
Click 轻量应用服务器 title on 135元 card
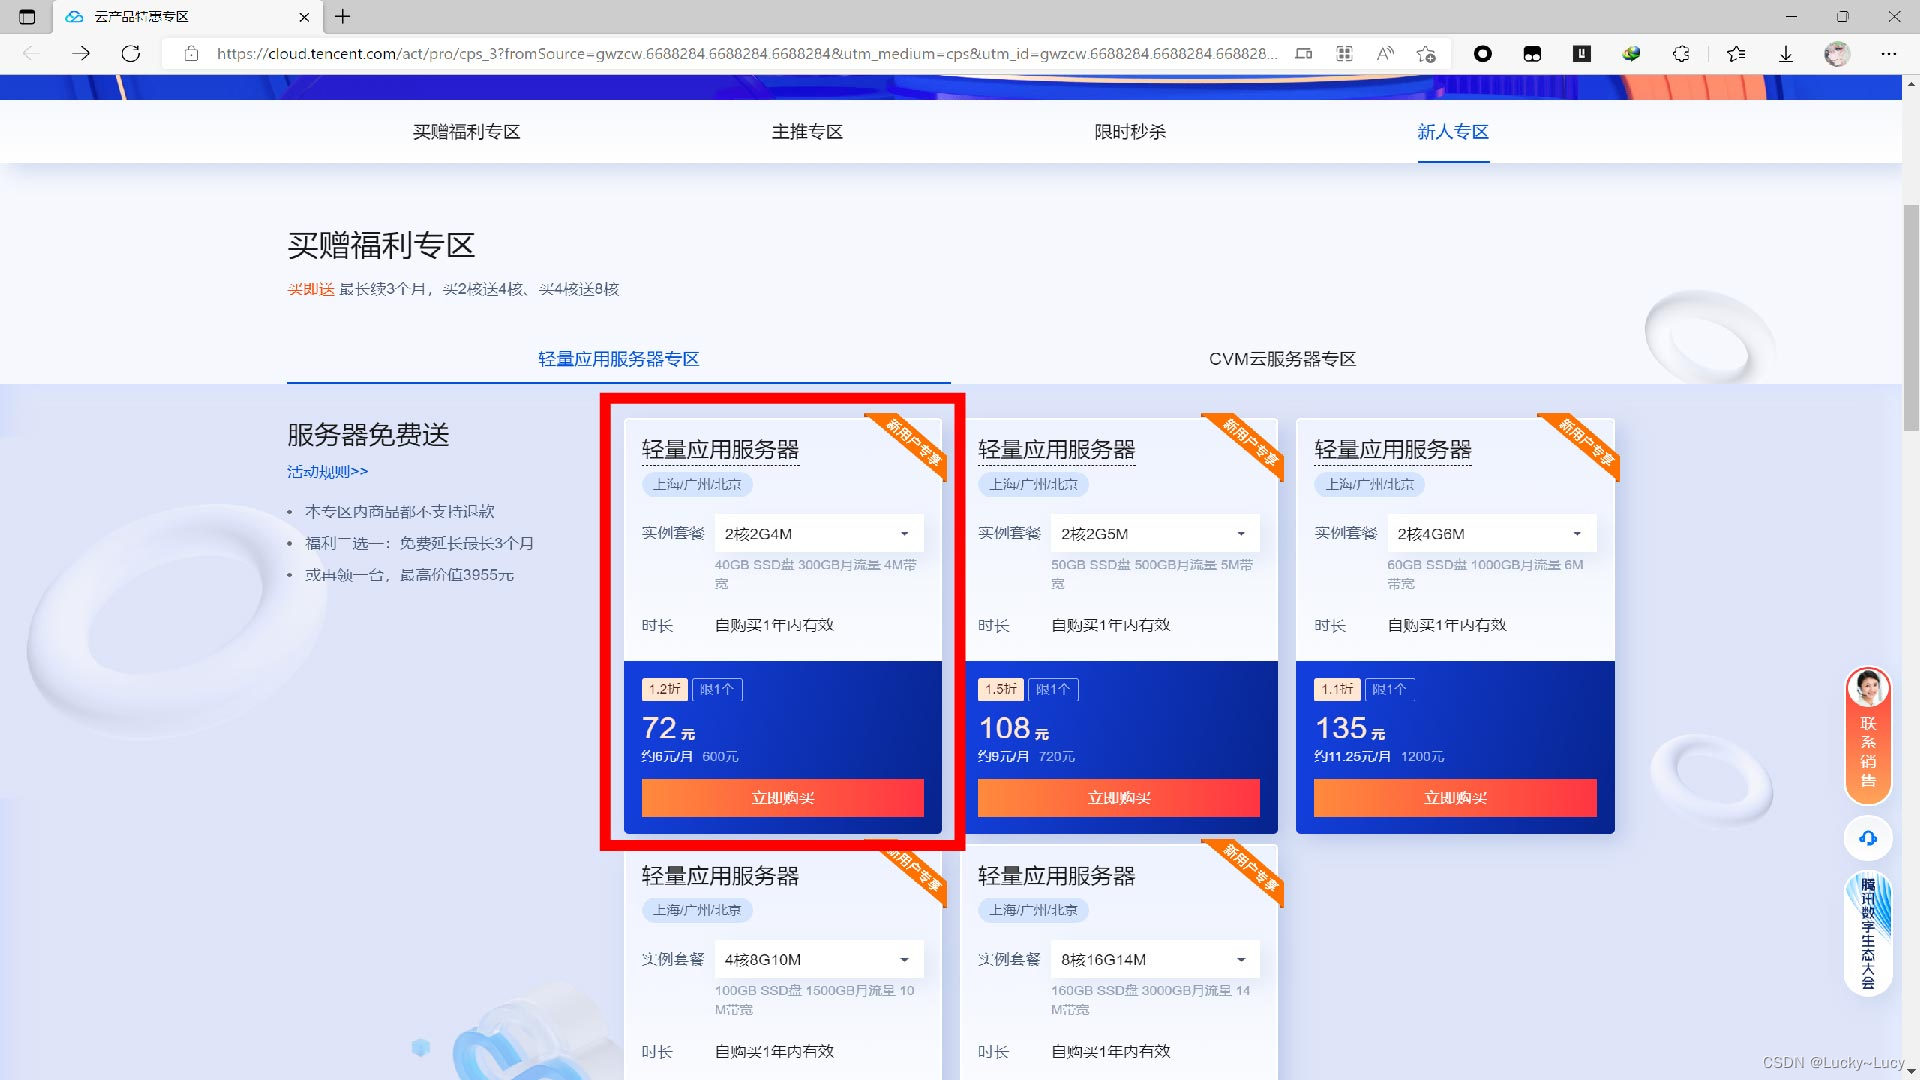(1392, 450)
